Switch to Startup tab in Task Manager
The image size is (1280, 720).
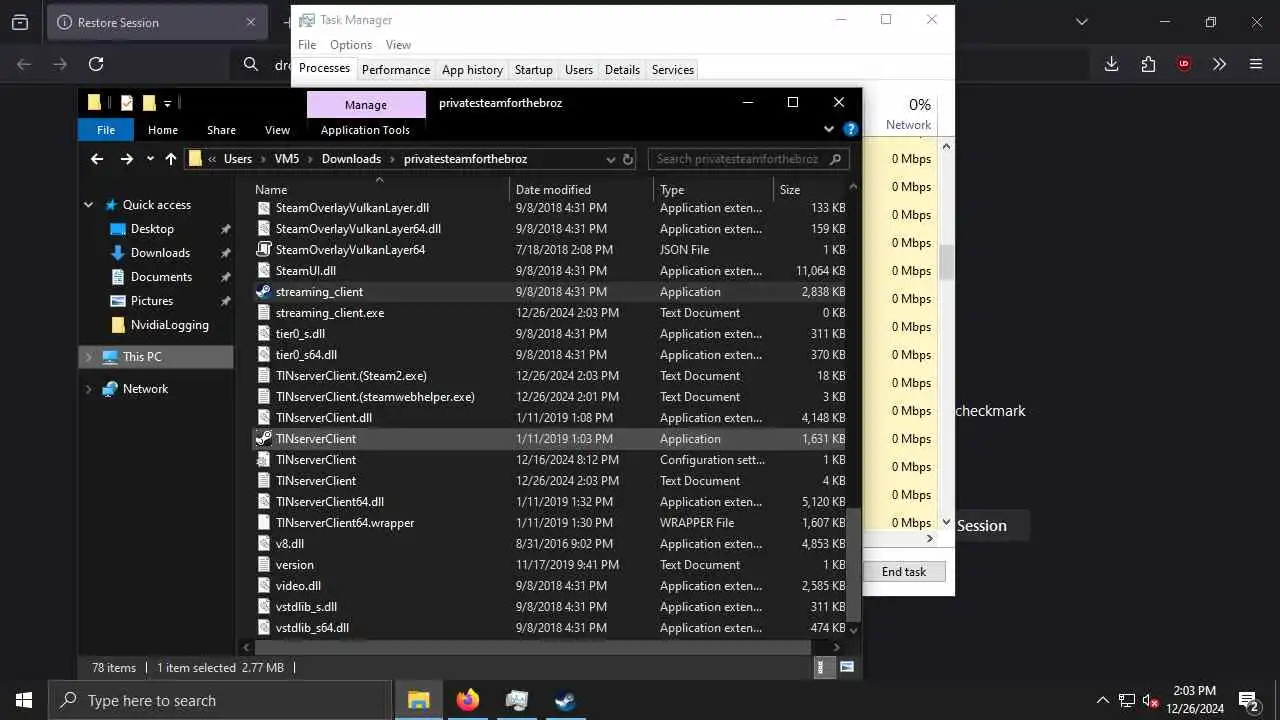click(x=533, y=70)
